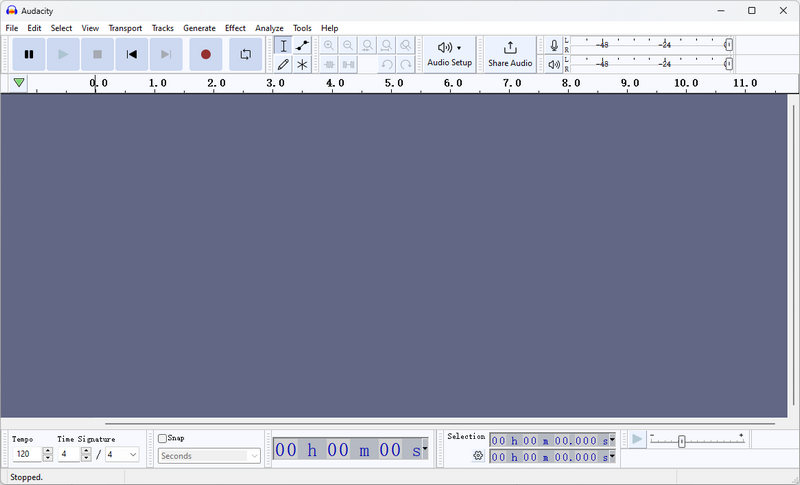Click the Zoom In magnifier icon

[329, 45]
